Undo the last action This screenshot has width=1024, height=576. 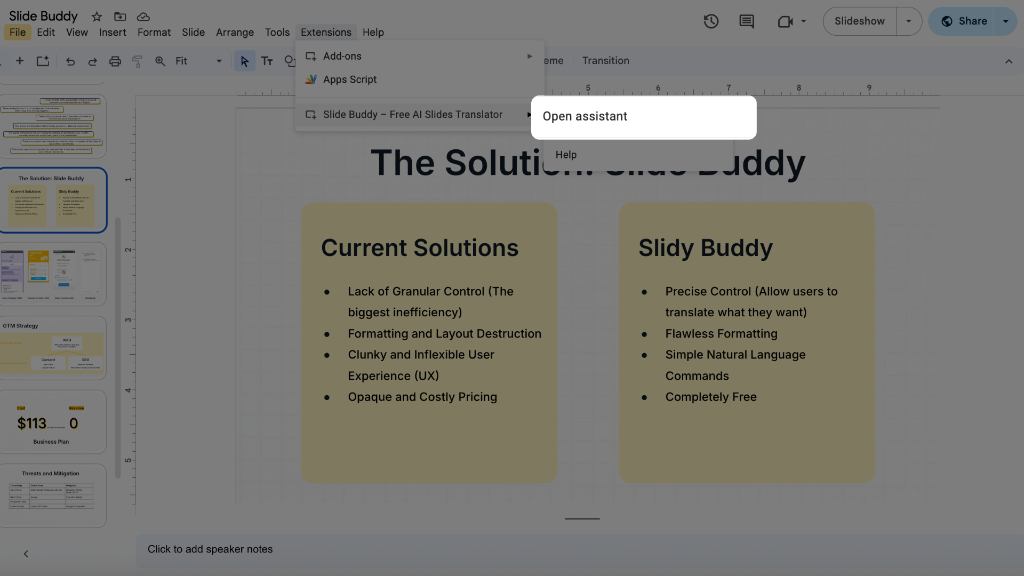click(68, 60)
